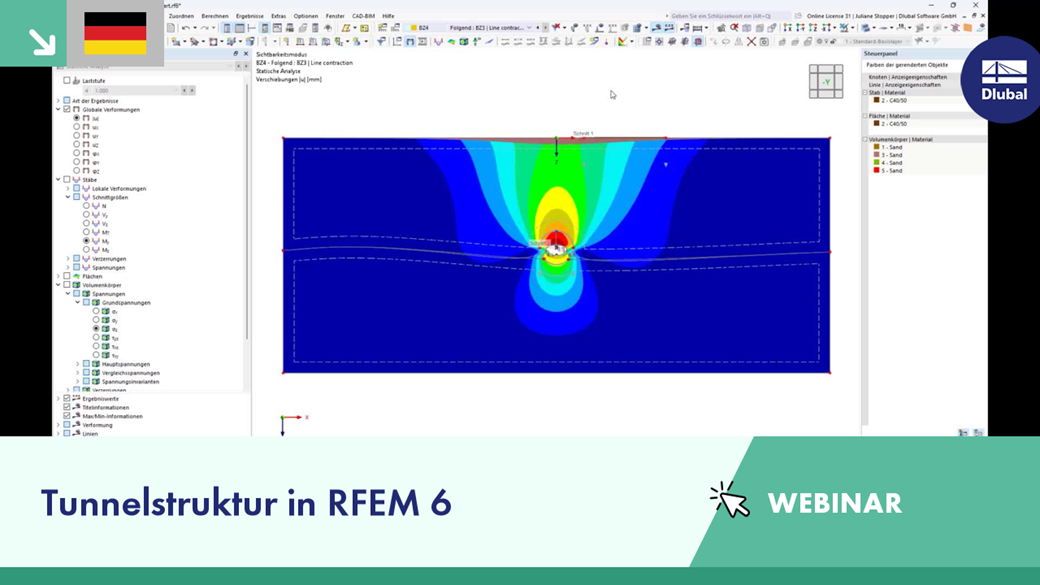Screen dimensions: 1040x585
Task: Click the red X delete icon
Action: tap(751, 41)
